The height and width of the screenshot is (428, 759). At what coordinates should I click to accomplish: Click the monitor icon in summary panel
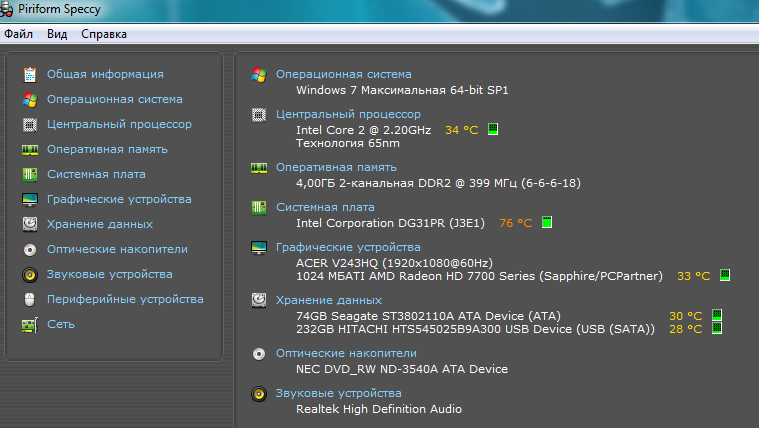[x=259, y=248]
